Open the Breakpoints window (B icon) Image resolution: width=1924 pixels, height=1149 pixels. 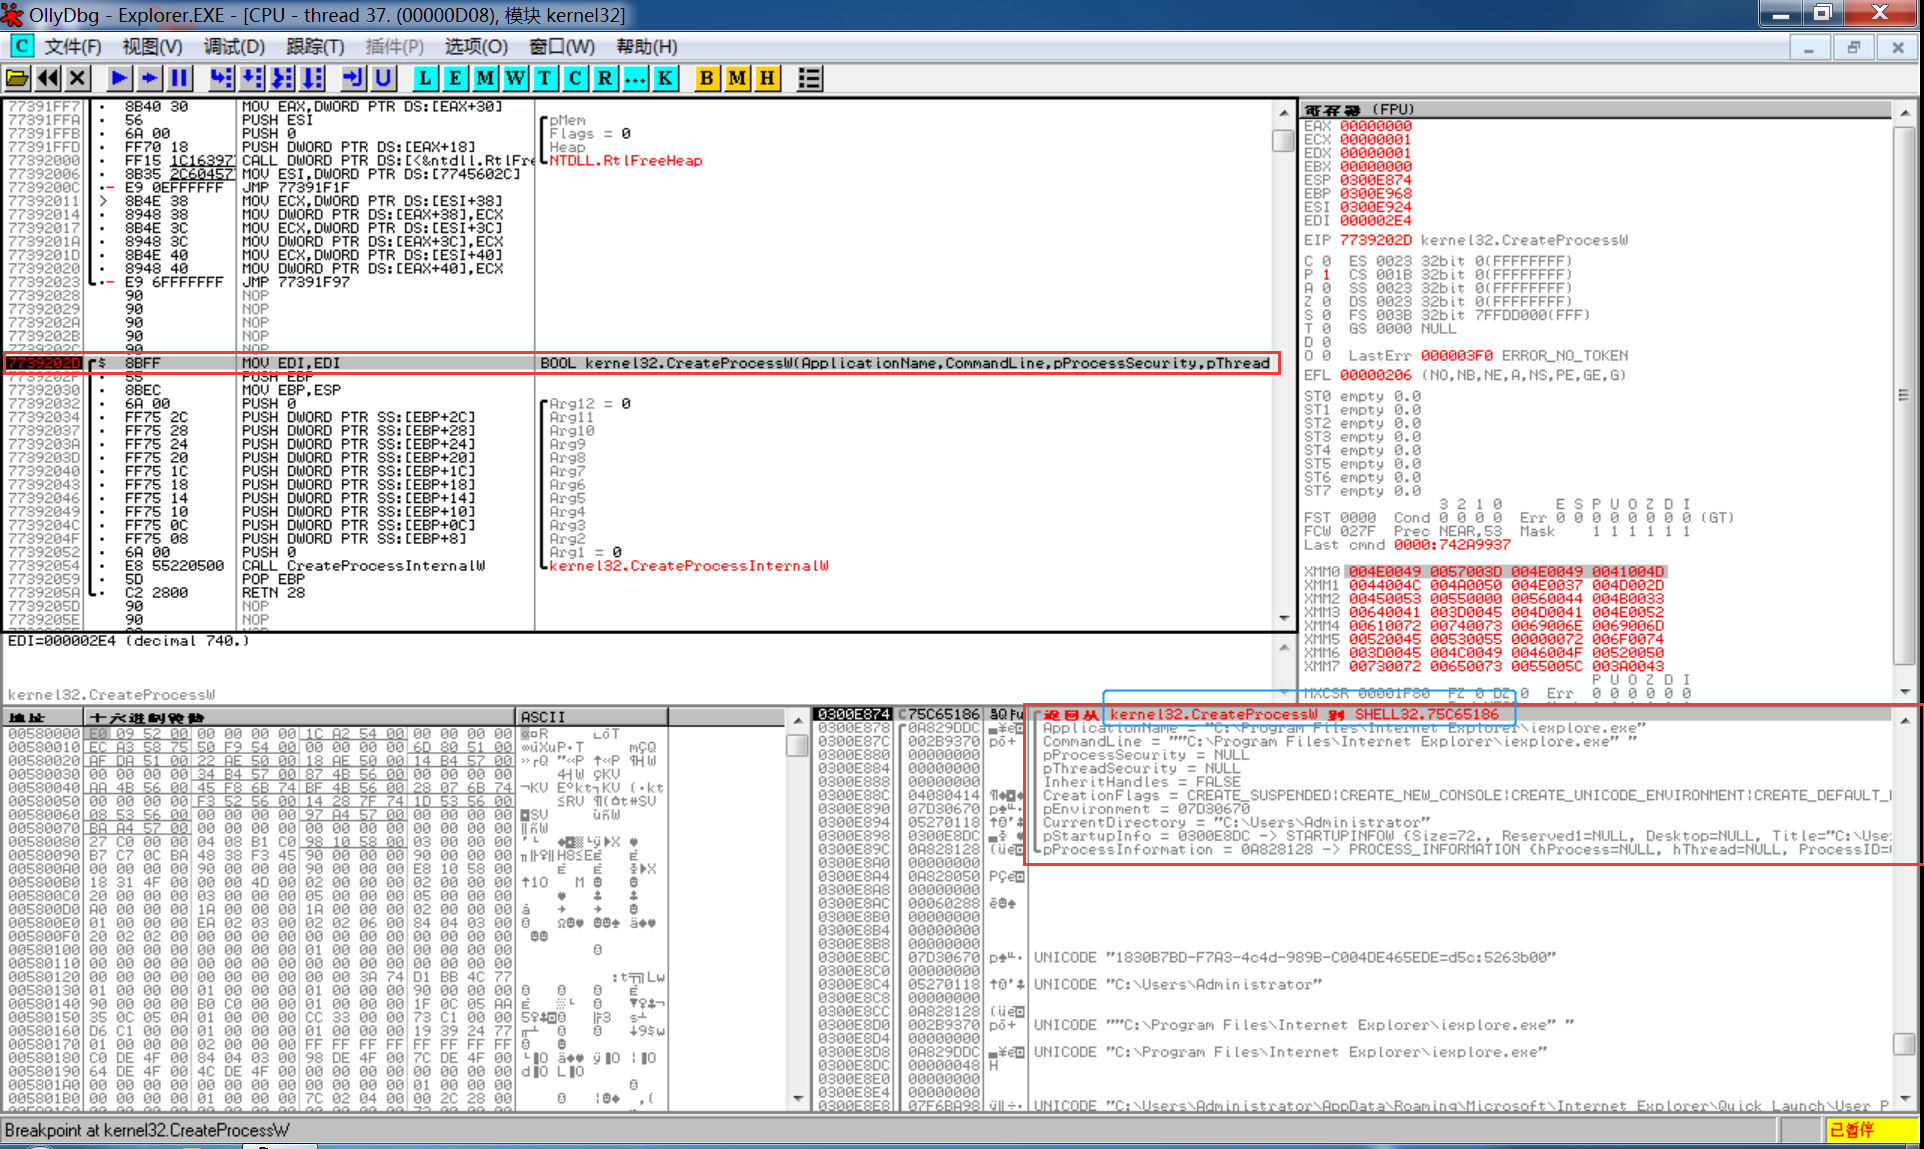point(706,78)
